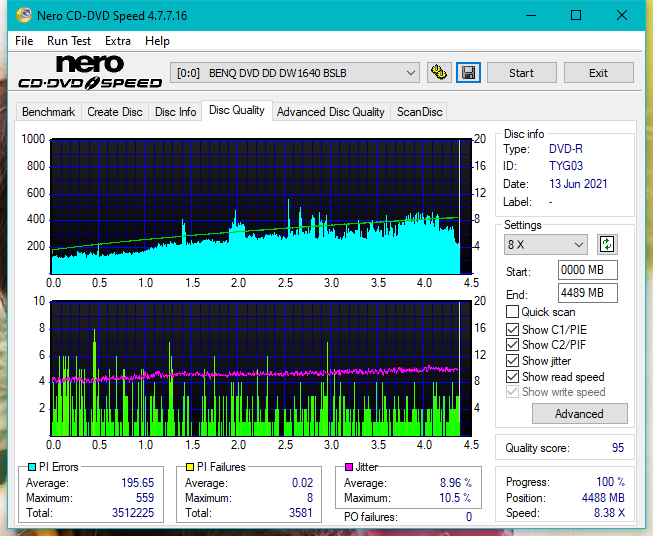This screenshot has width=653, height=536.
Task: Switch to the Benchmark tab
Action: (x=49, y=112)
